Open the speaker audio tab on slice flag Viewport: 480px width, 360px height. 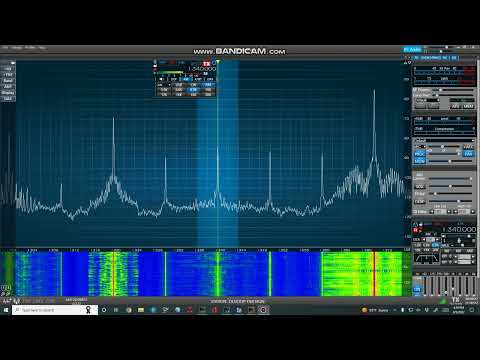[161, 79]
